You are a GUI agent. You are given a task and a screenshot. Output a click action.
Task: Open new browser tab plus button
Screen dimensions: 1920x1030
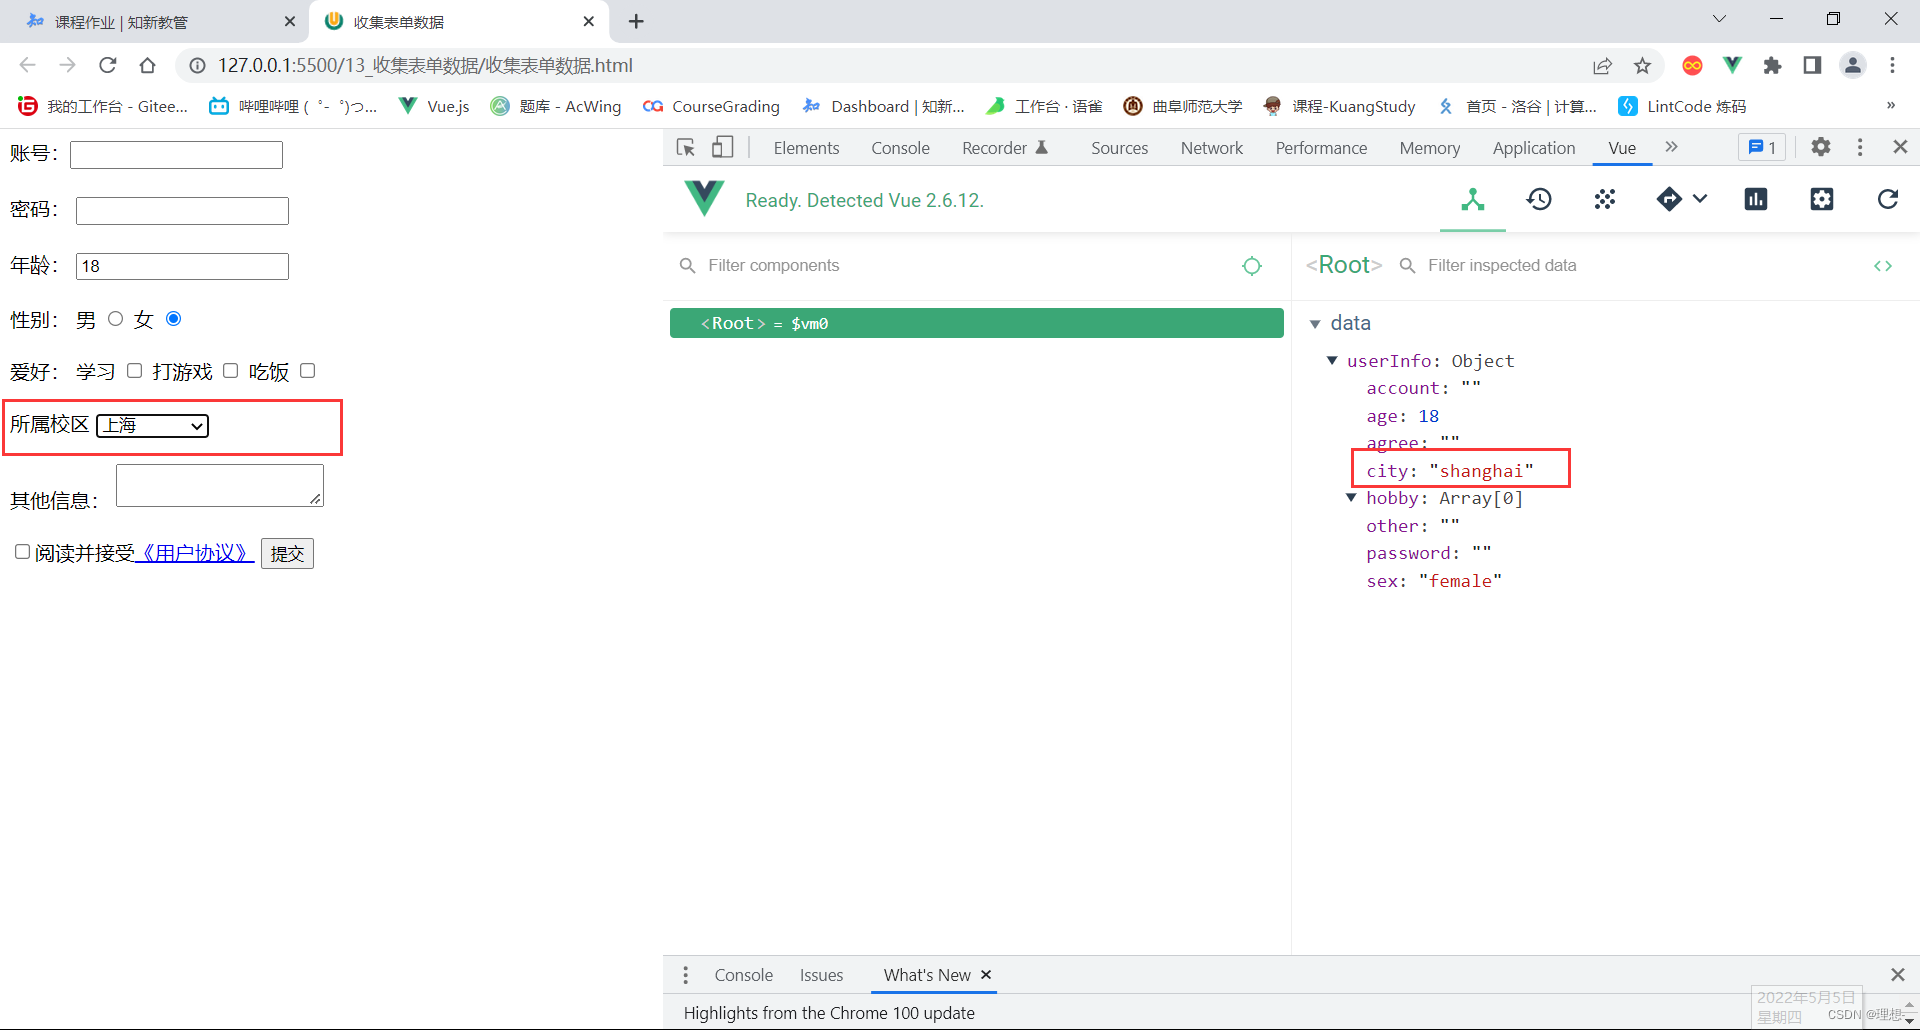(x=636, y=21)
